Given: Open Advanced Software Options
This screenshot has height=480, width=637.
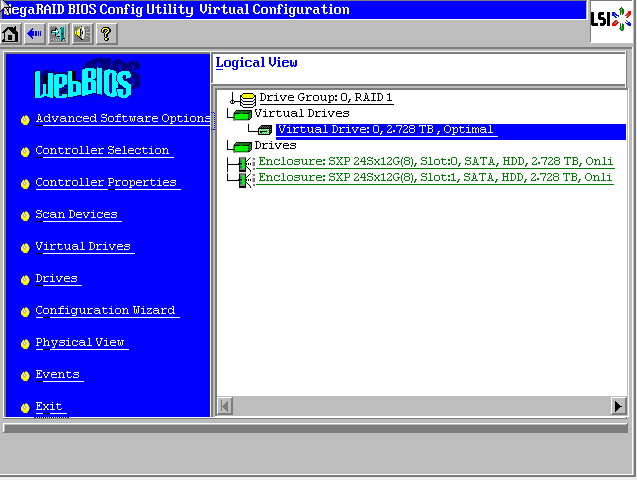Looking at the screenshot, I should pos(122,118).
